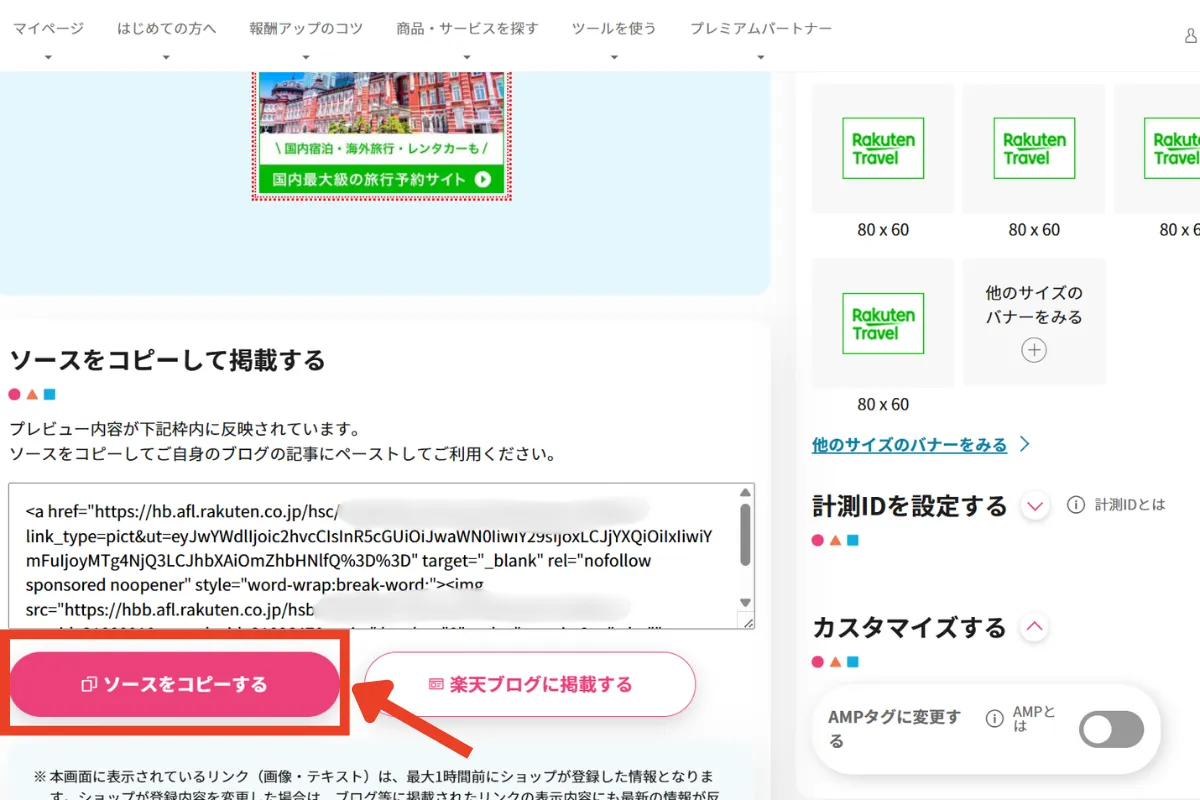Expand dropdown arrow under マイページ
This screenshot has width=1200, height=800.
(48, 57)
